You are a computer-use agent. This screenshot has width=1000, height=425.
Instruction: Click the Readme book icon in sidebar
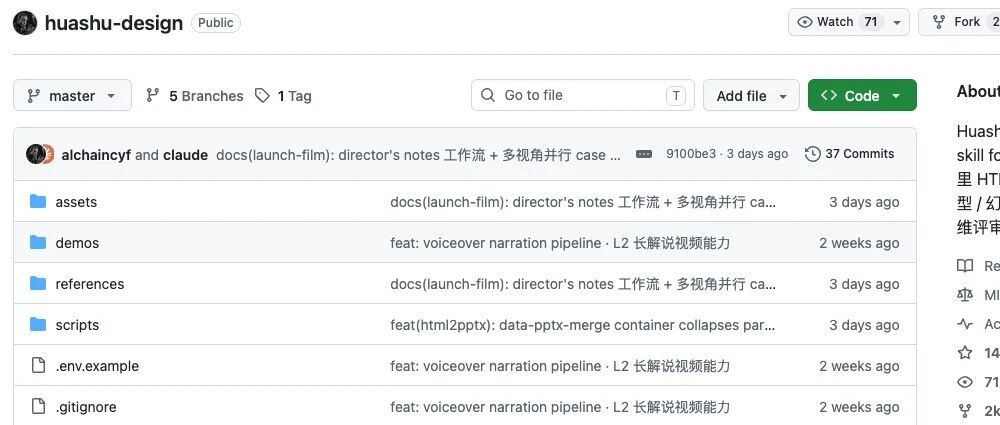point(965,266)
